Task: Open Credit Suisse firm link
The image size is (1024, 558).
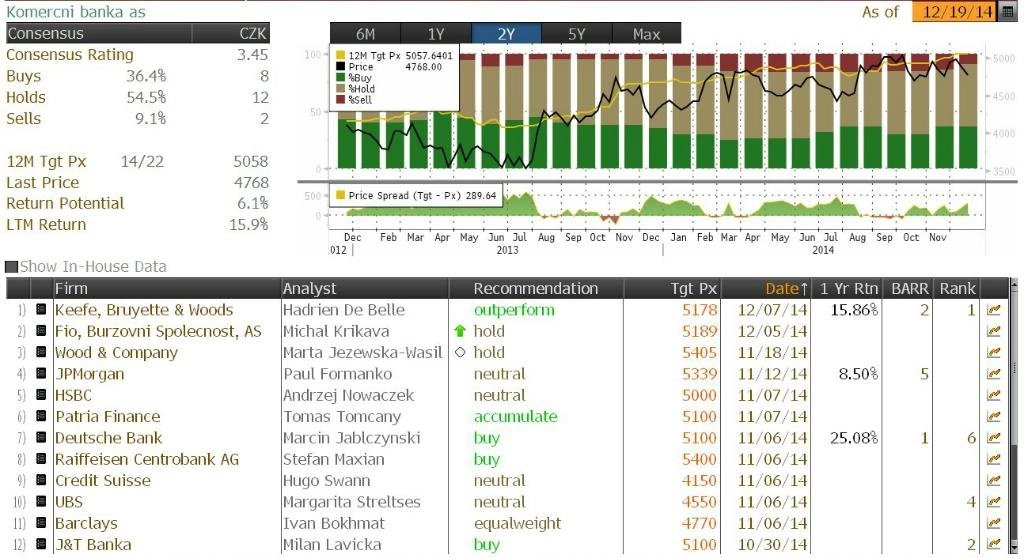Action: (103, 480)
